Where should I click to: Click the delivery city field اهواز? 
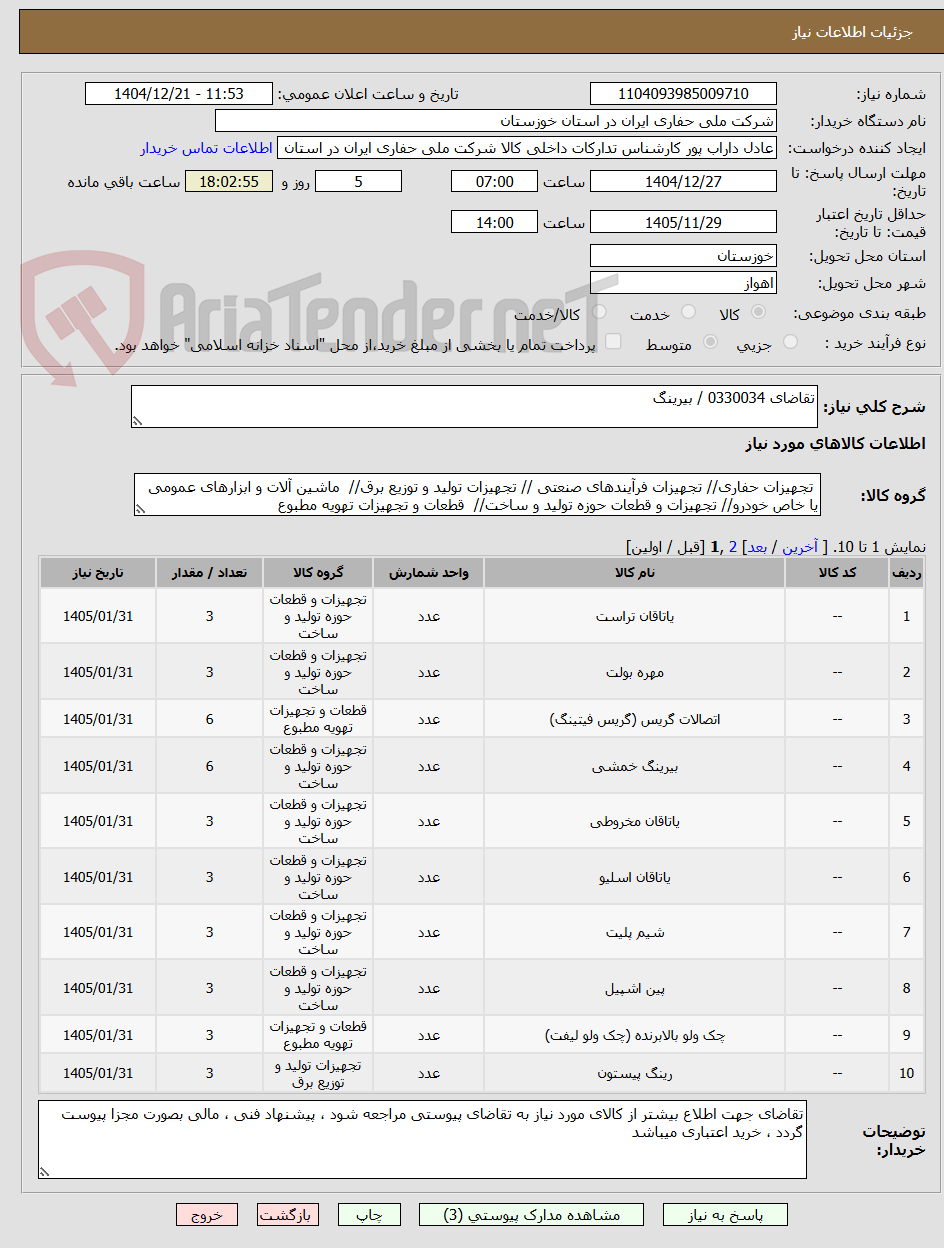683,282
